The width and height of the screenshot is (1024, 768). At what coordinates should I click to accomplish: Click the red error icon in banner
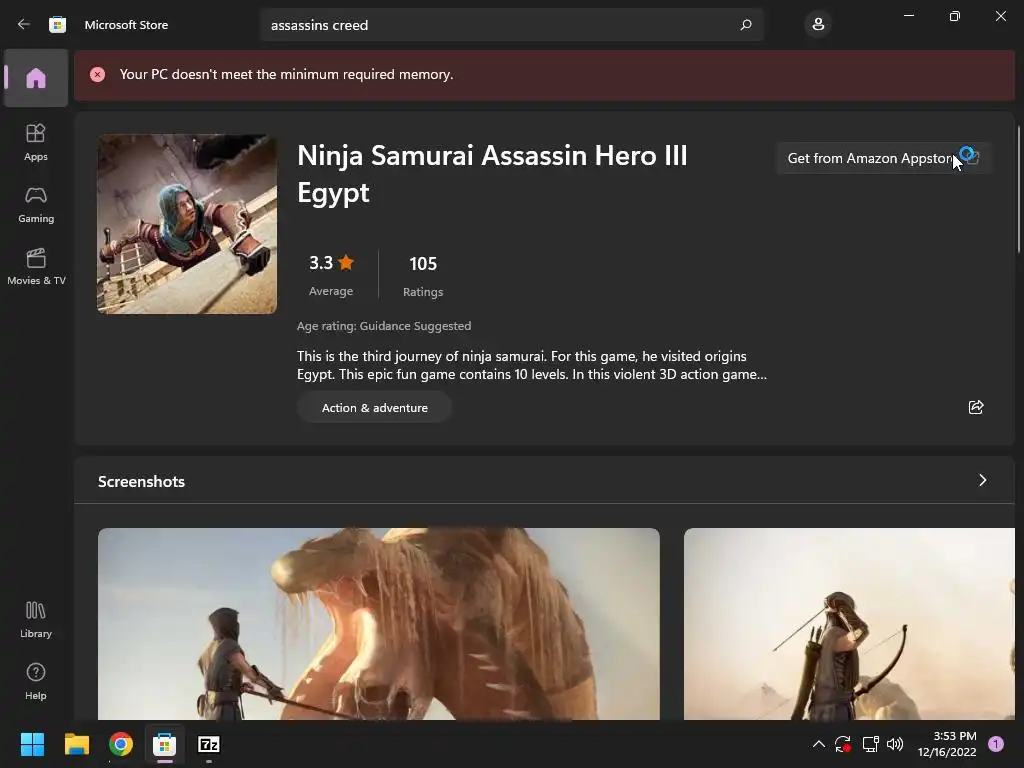pos(97,74)
